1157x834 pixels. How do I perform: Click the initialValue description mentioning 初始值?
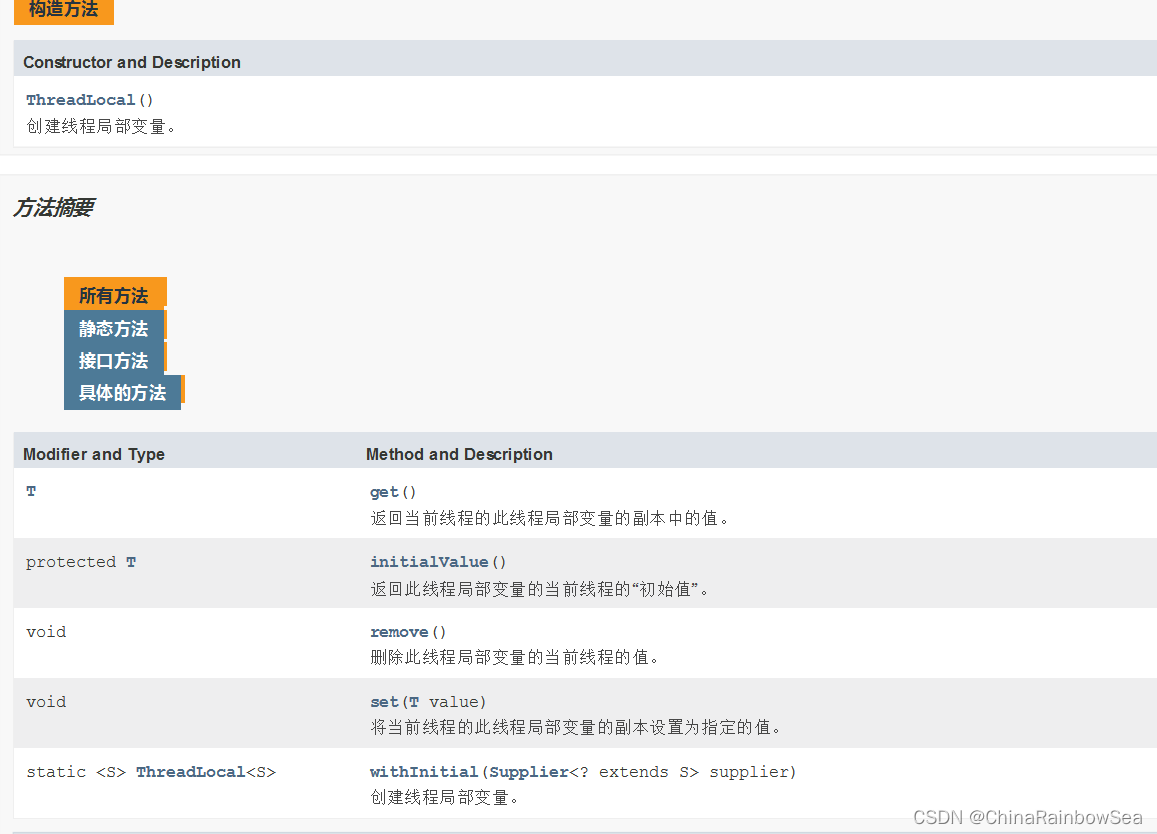[x=539, y=588]
